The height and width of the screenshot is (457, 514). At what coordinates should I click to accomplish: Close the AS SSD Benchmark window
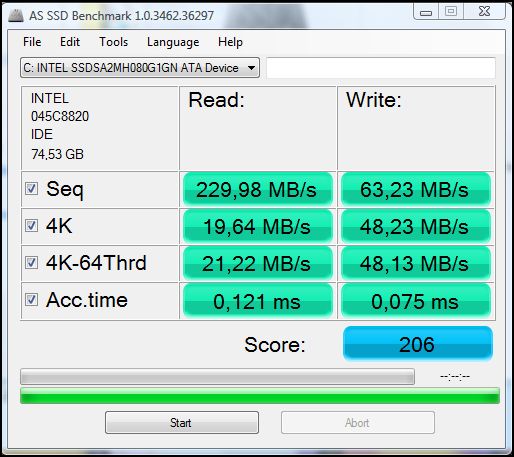[x=484, y=12]
